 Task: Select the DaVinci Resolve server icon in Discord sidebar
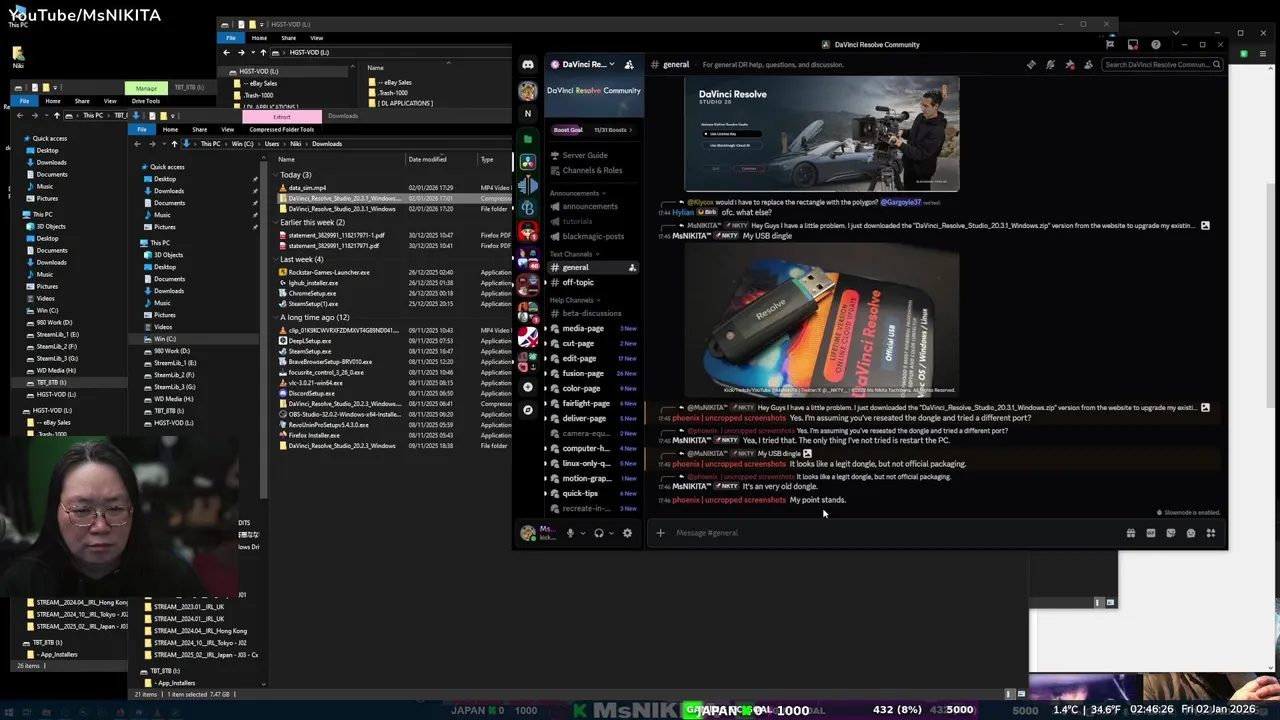(x=527, y=162)
